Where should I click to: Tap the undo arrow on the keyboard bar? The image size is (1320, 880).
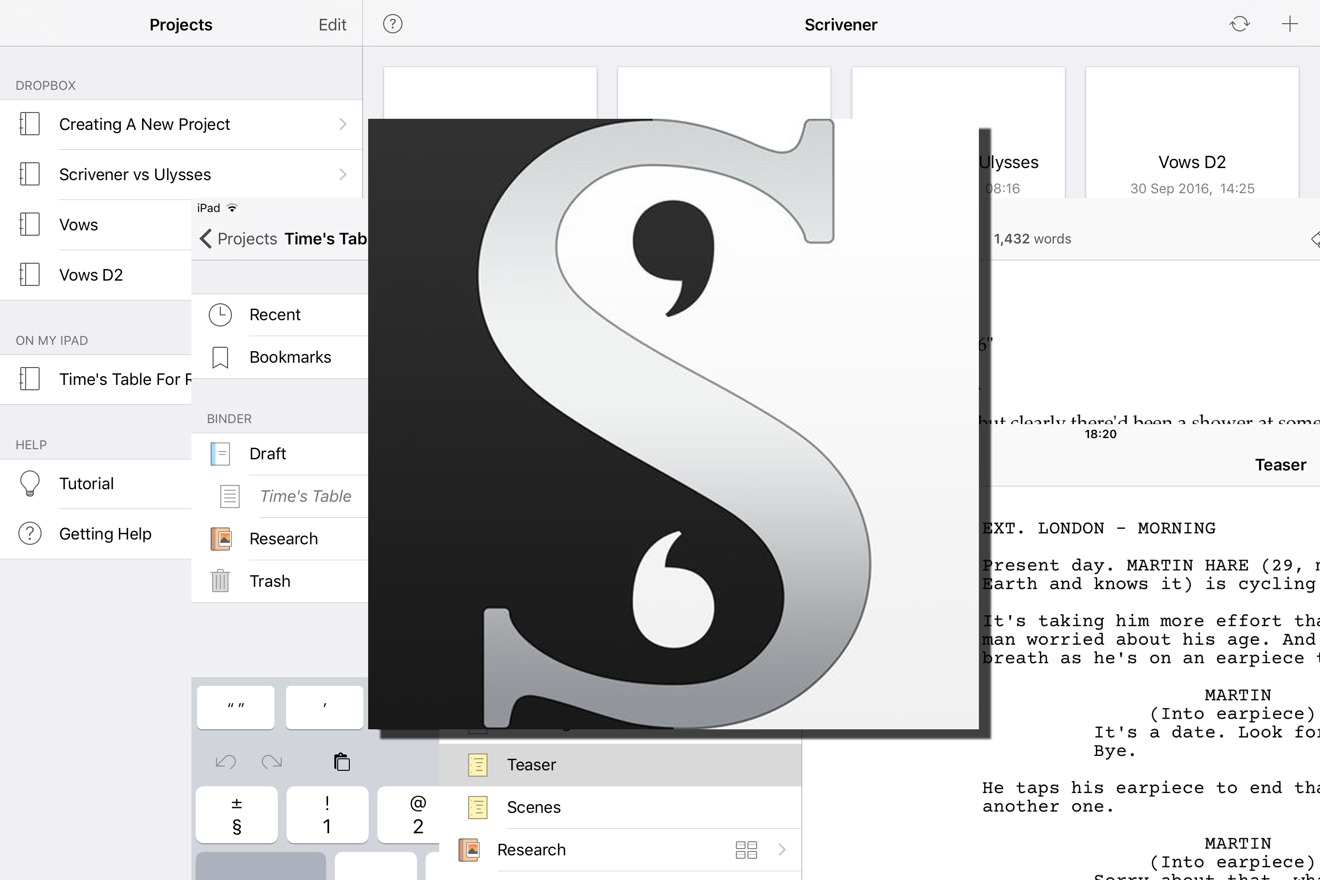tap(225, 762)
